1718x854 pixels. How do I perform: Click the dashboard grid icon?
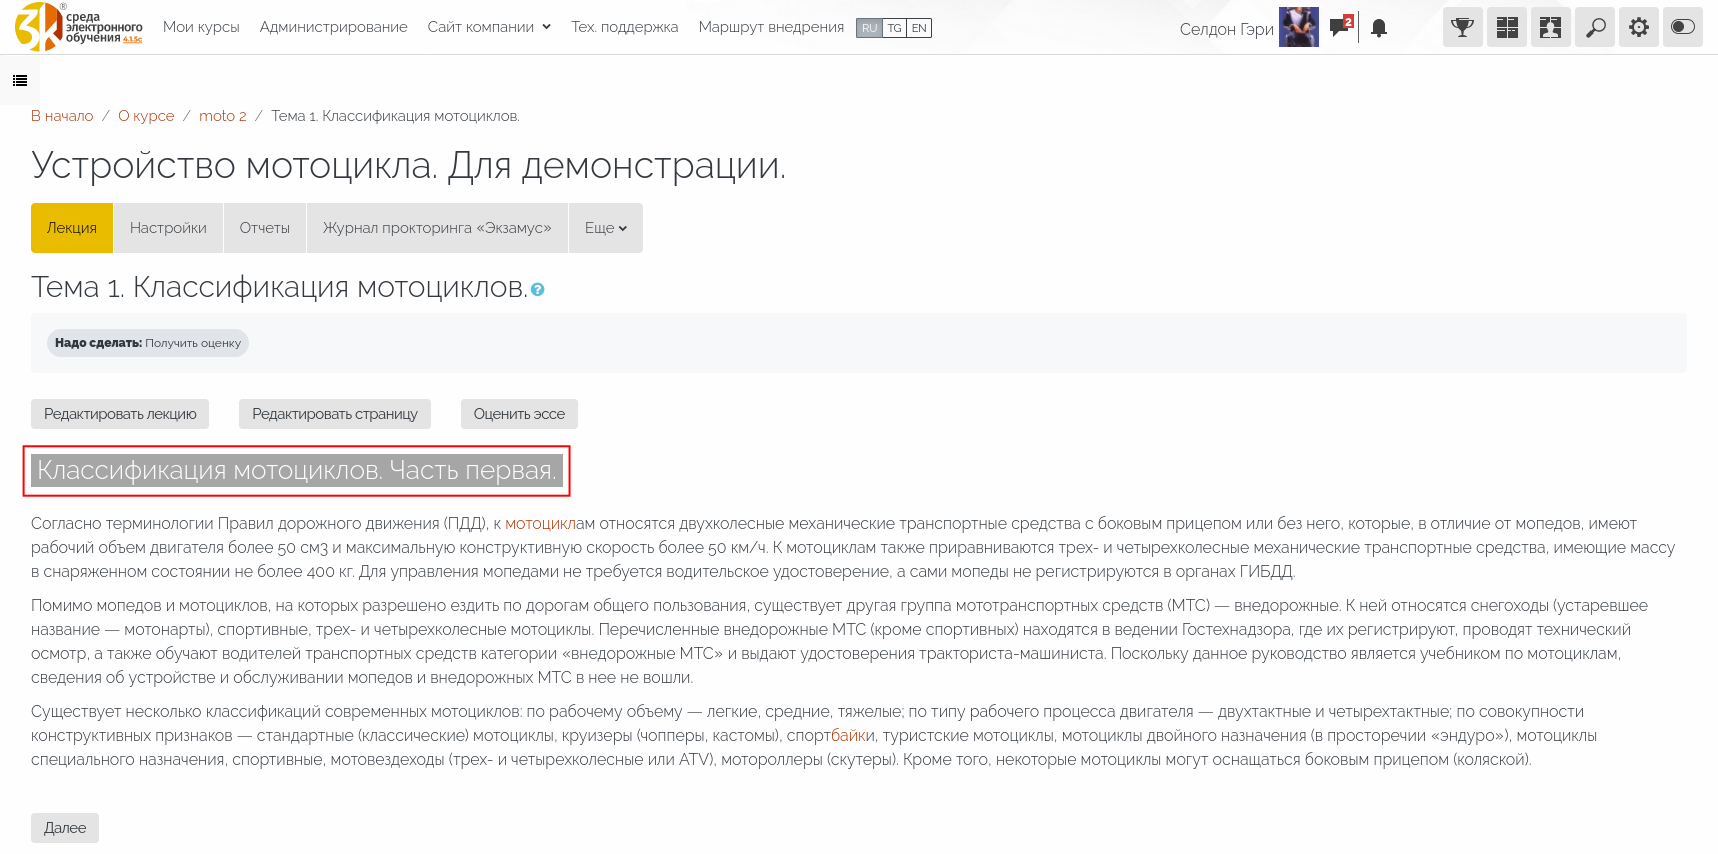click(x=1506, y=28)
